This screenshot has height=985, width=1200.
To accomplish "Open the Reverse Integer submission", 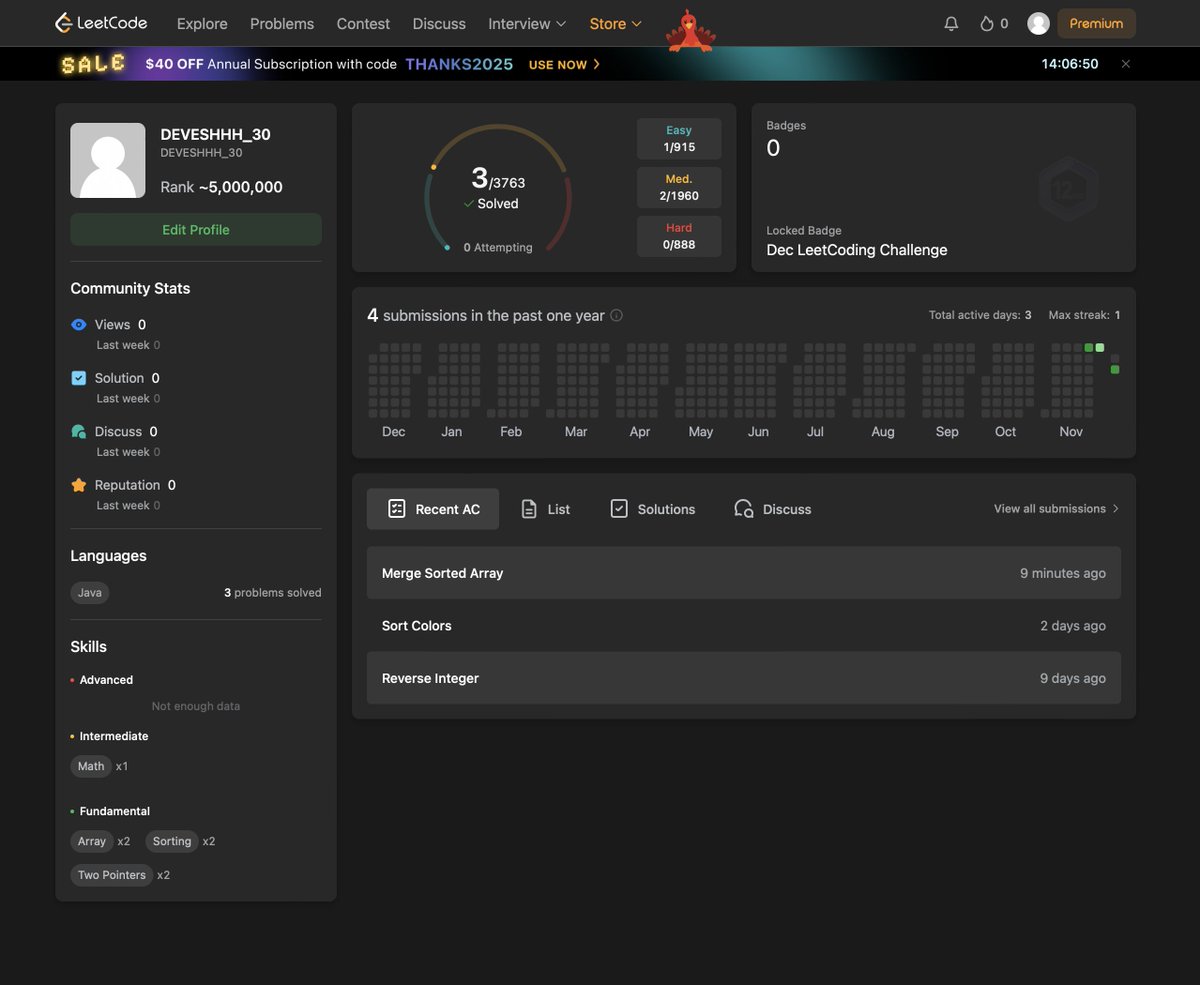I will point(744,678).
